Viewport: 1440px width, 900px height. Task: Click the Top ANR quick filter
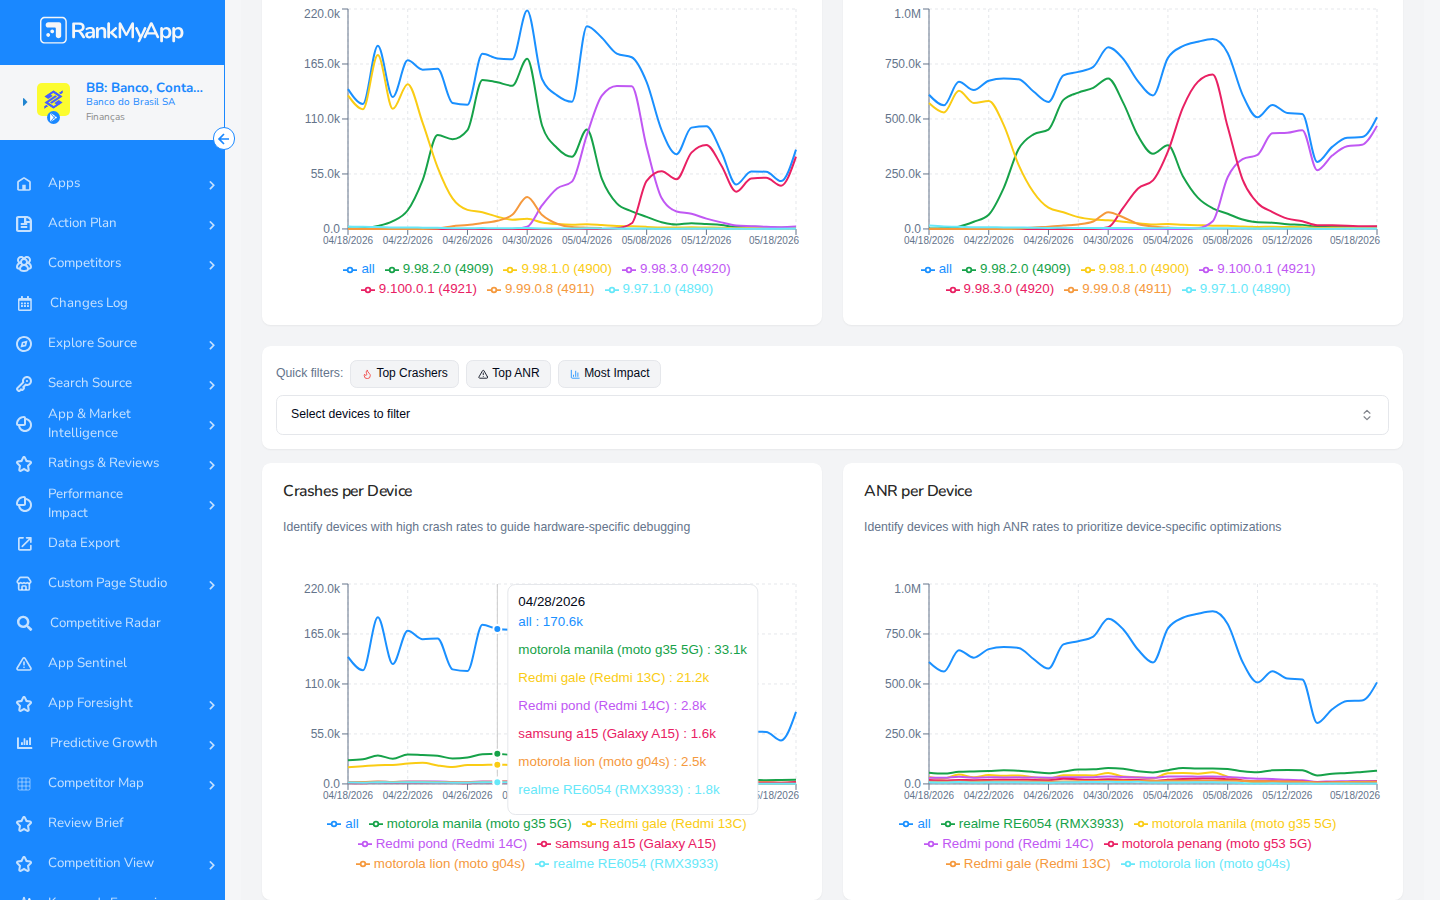[508, 374]
